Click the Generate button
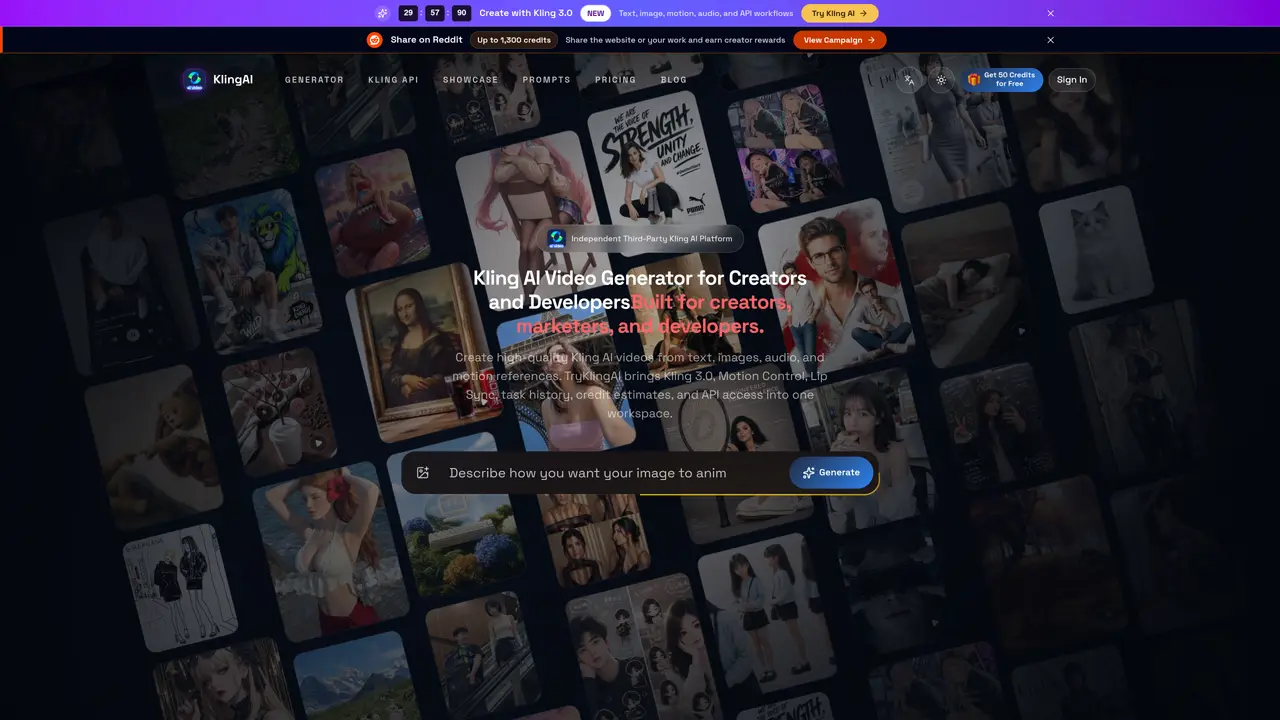 coord(831,473)
